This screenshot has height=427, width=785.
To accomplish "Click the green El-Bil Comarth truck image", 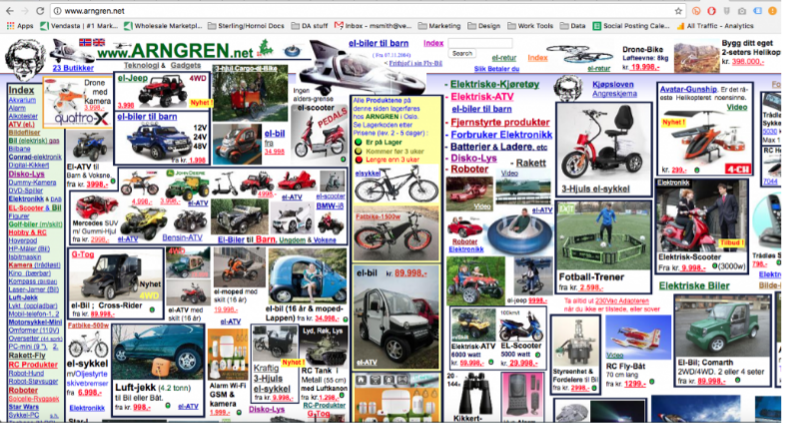I will click(x=722, y=327).
